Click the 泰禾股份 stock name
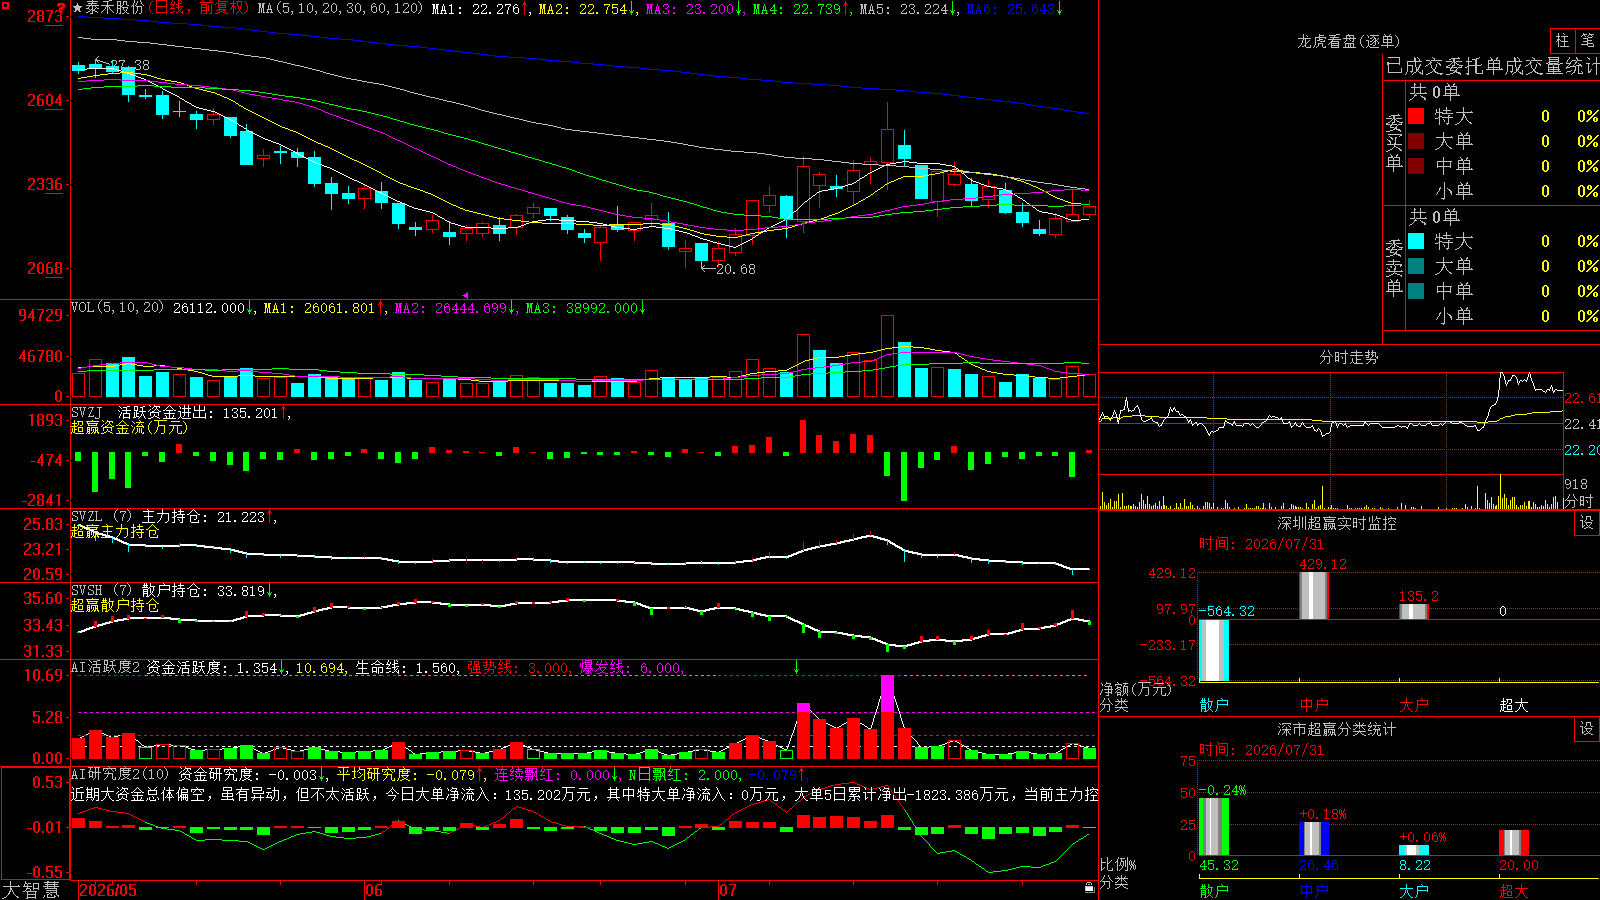 115,8
